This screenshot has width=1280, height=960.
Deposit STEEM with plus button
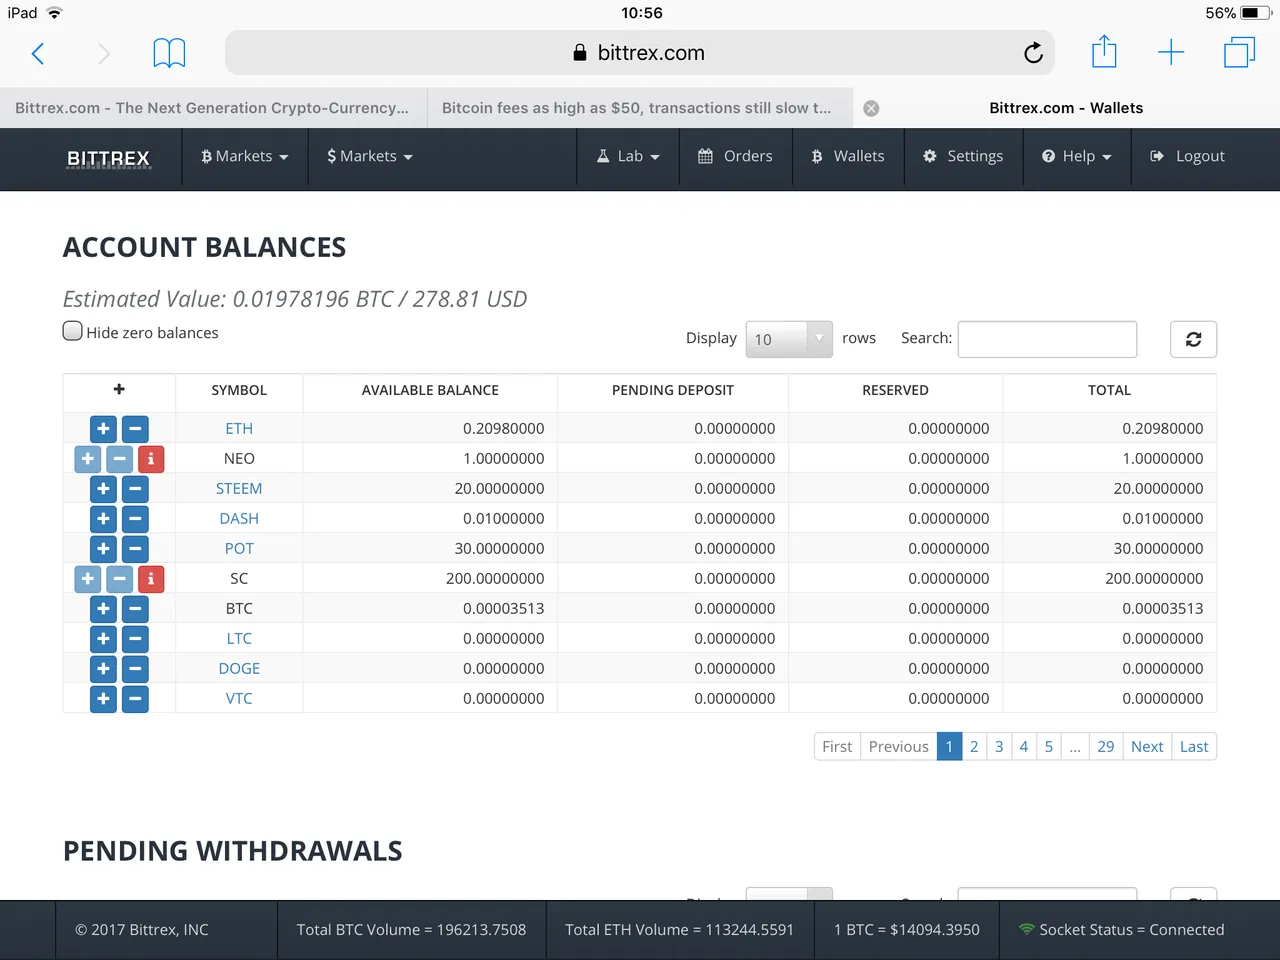pyautogui.click(x=103, y=489)
